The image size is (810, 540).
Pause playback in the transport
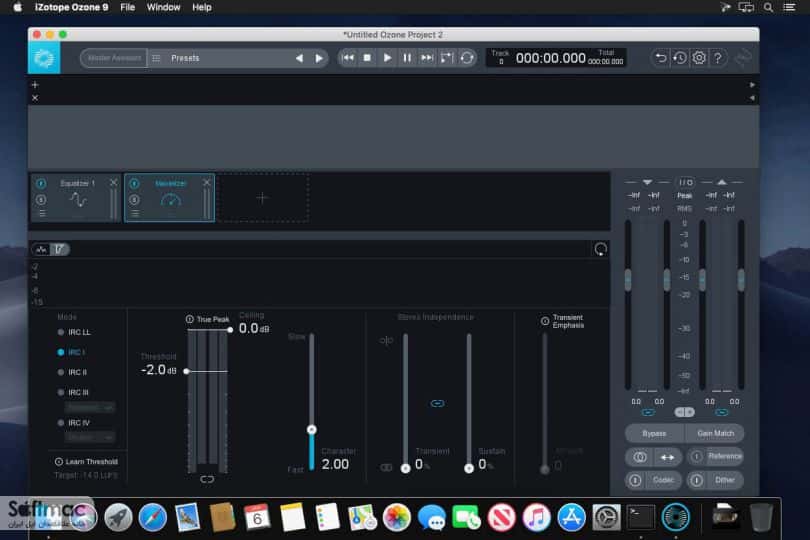click(407, 58)
